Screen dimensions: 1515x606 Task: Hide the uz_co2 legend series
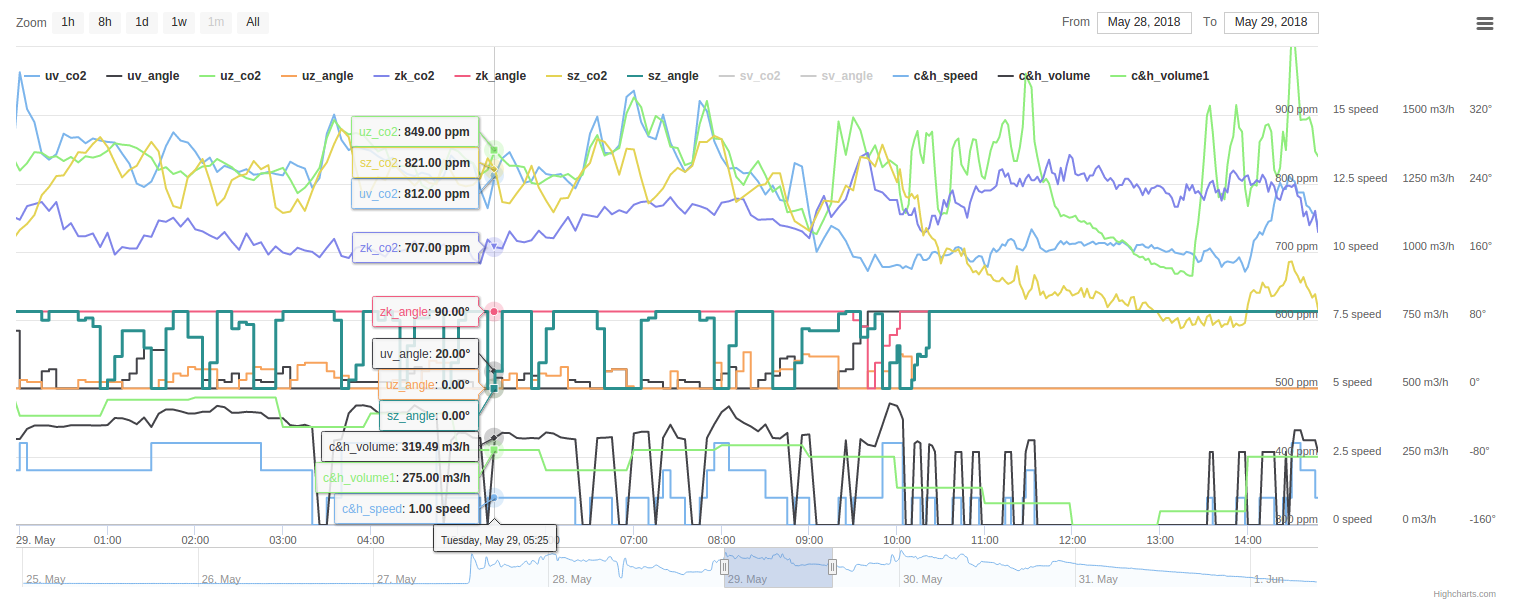[x=230, y=76]
